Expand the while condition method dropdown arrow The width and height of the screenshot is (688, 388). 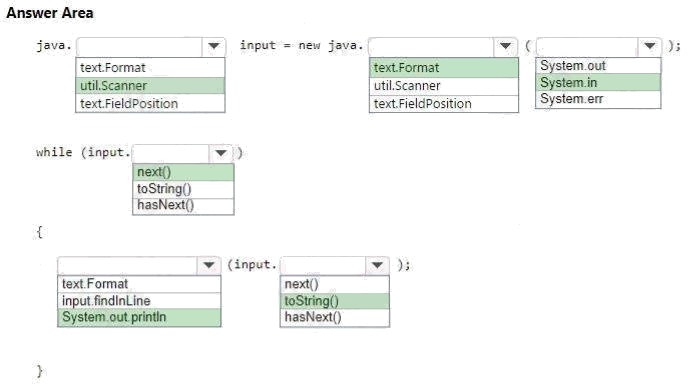click(221, 153)
